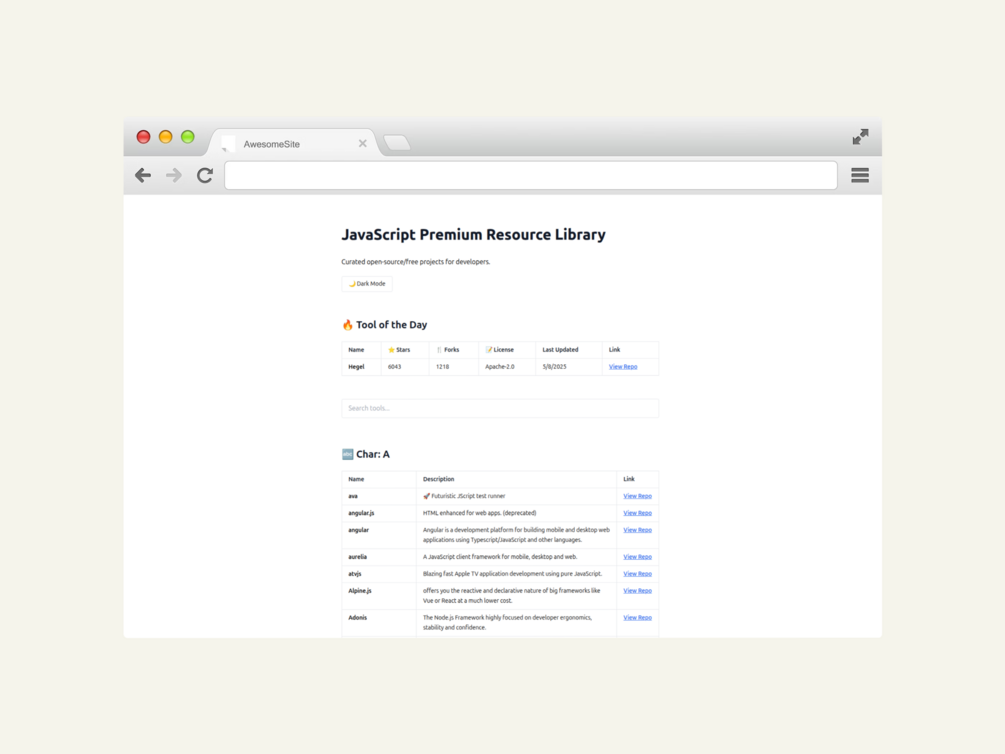Open View Repo link for aurelia
The image size is (1005, 754).
pos(637,557)
